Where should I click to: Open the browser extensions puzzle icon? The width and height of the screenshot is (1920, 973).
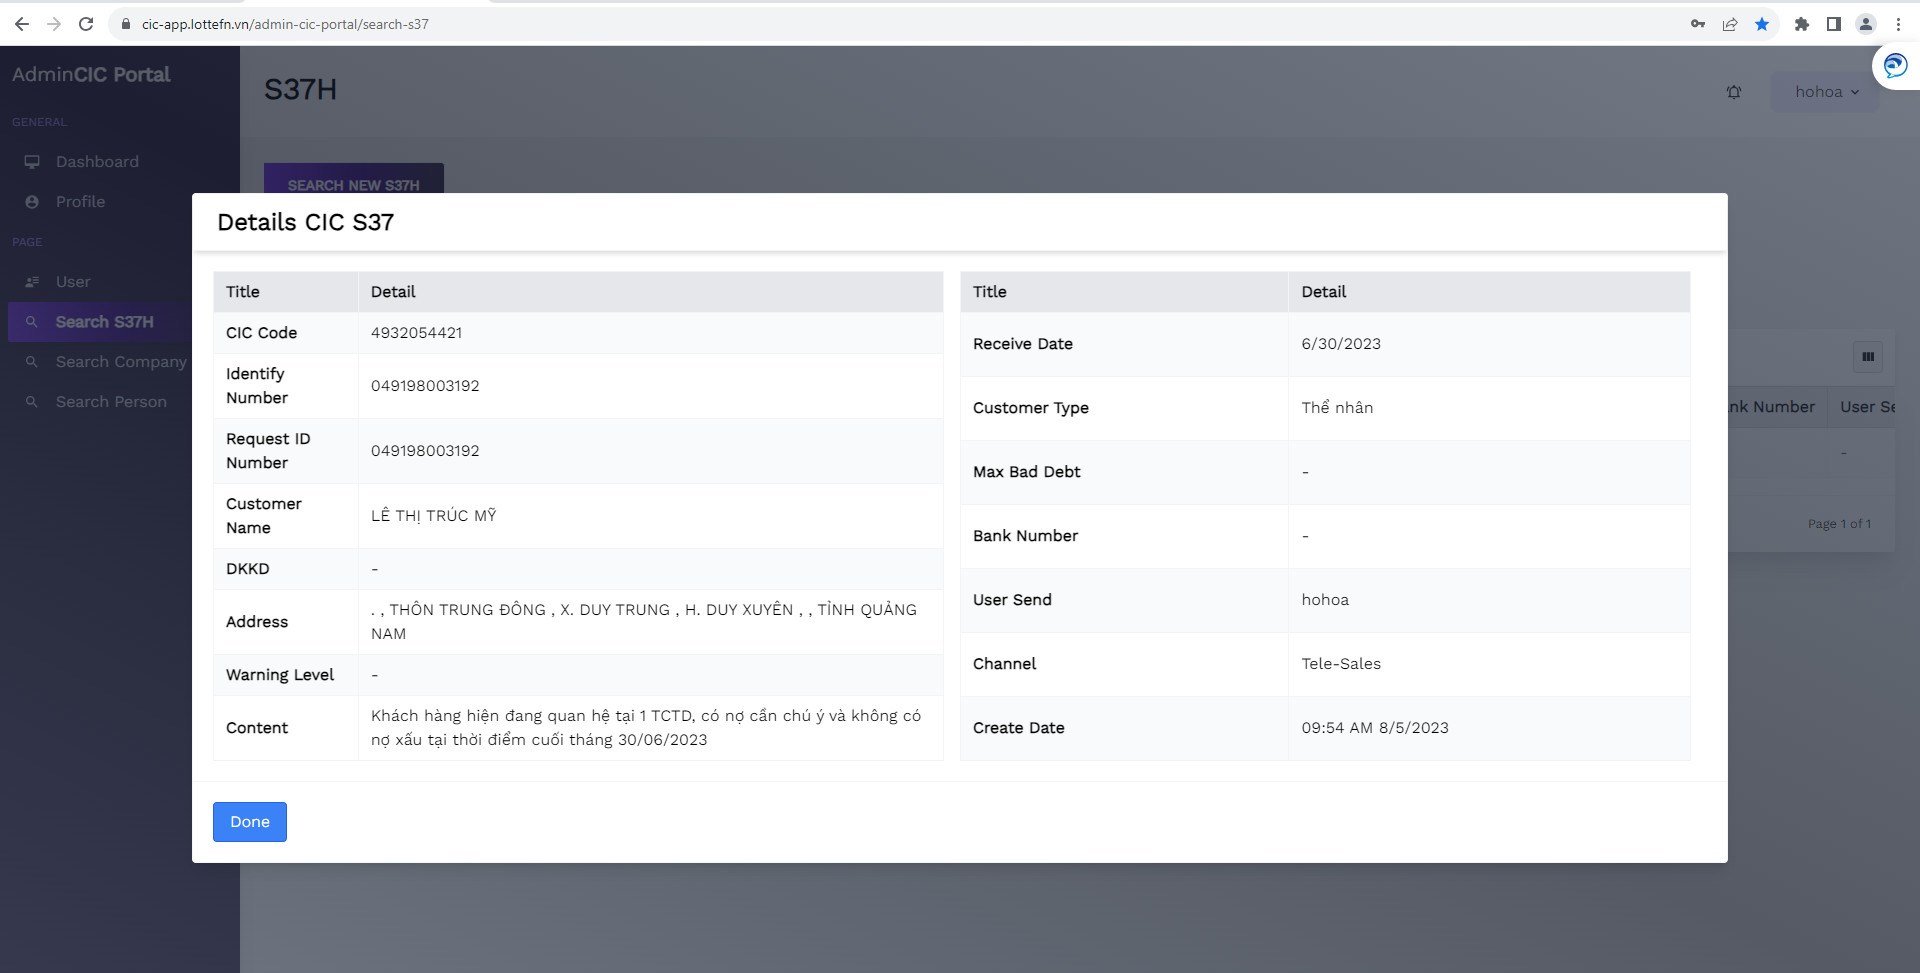(x=1801, y=24)
